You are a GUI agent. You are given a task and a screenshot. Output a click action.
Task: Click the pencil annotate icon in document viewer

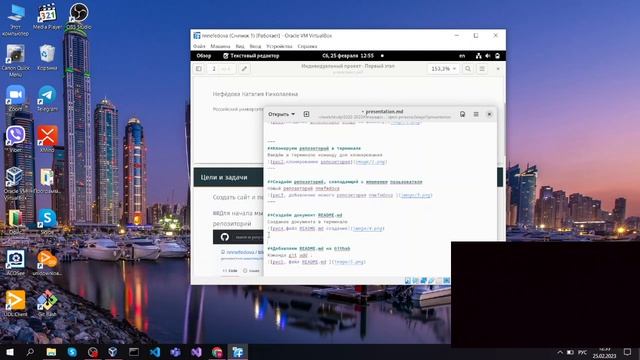pyautogui.click(x=244, y=69)
